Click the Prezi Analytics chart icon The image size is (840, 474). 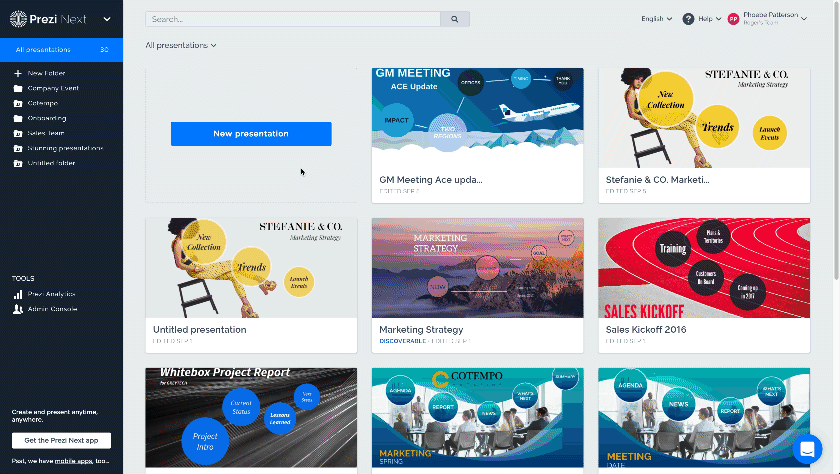pos(18,294)
